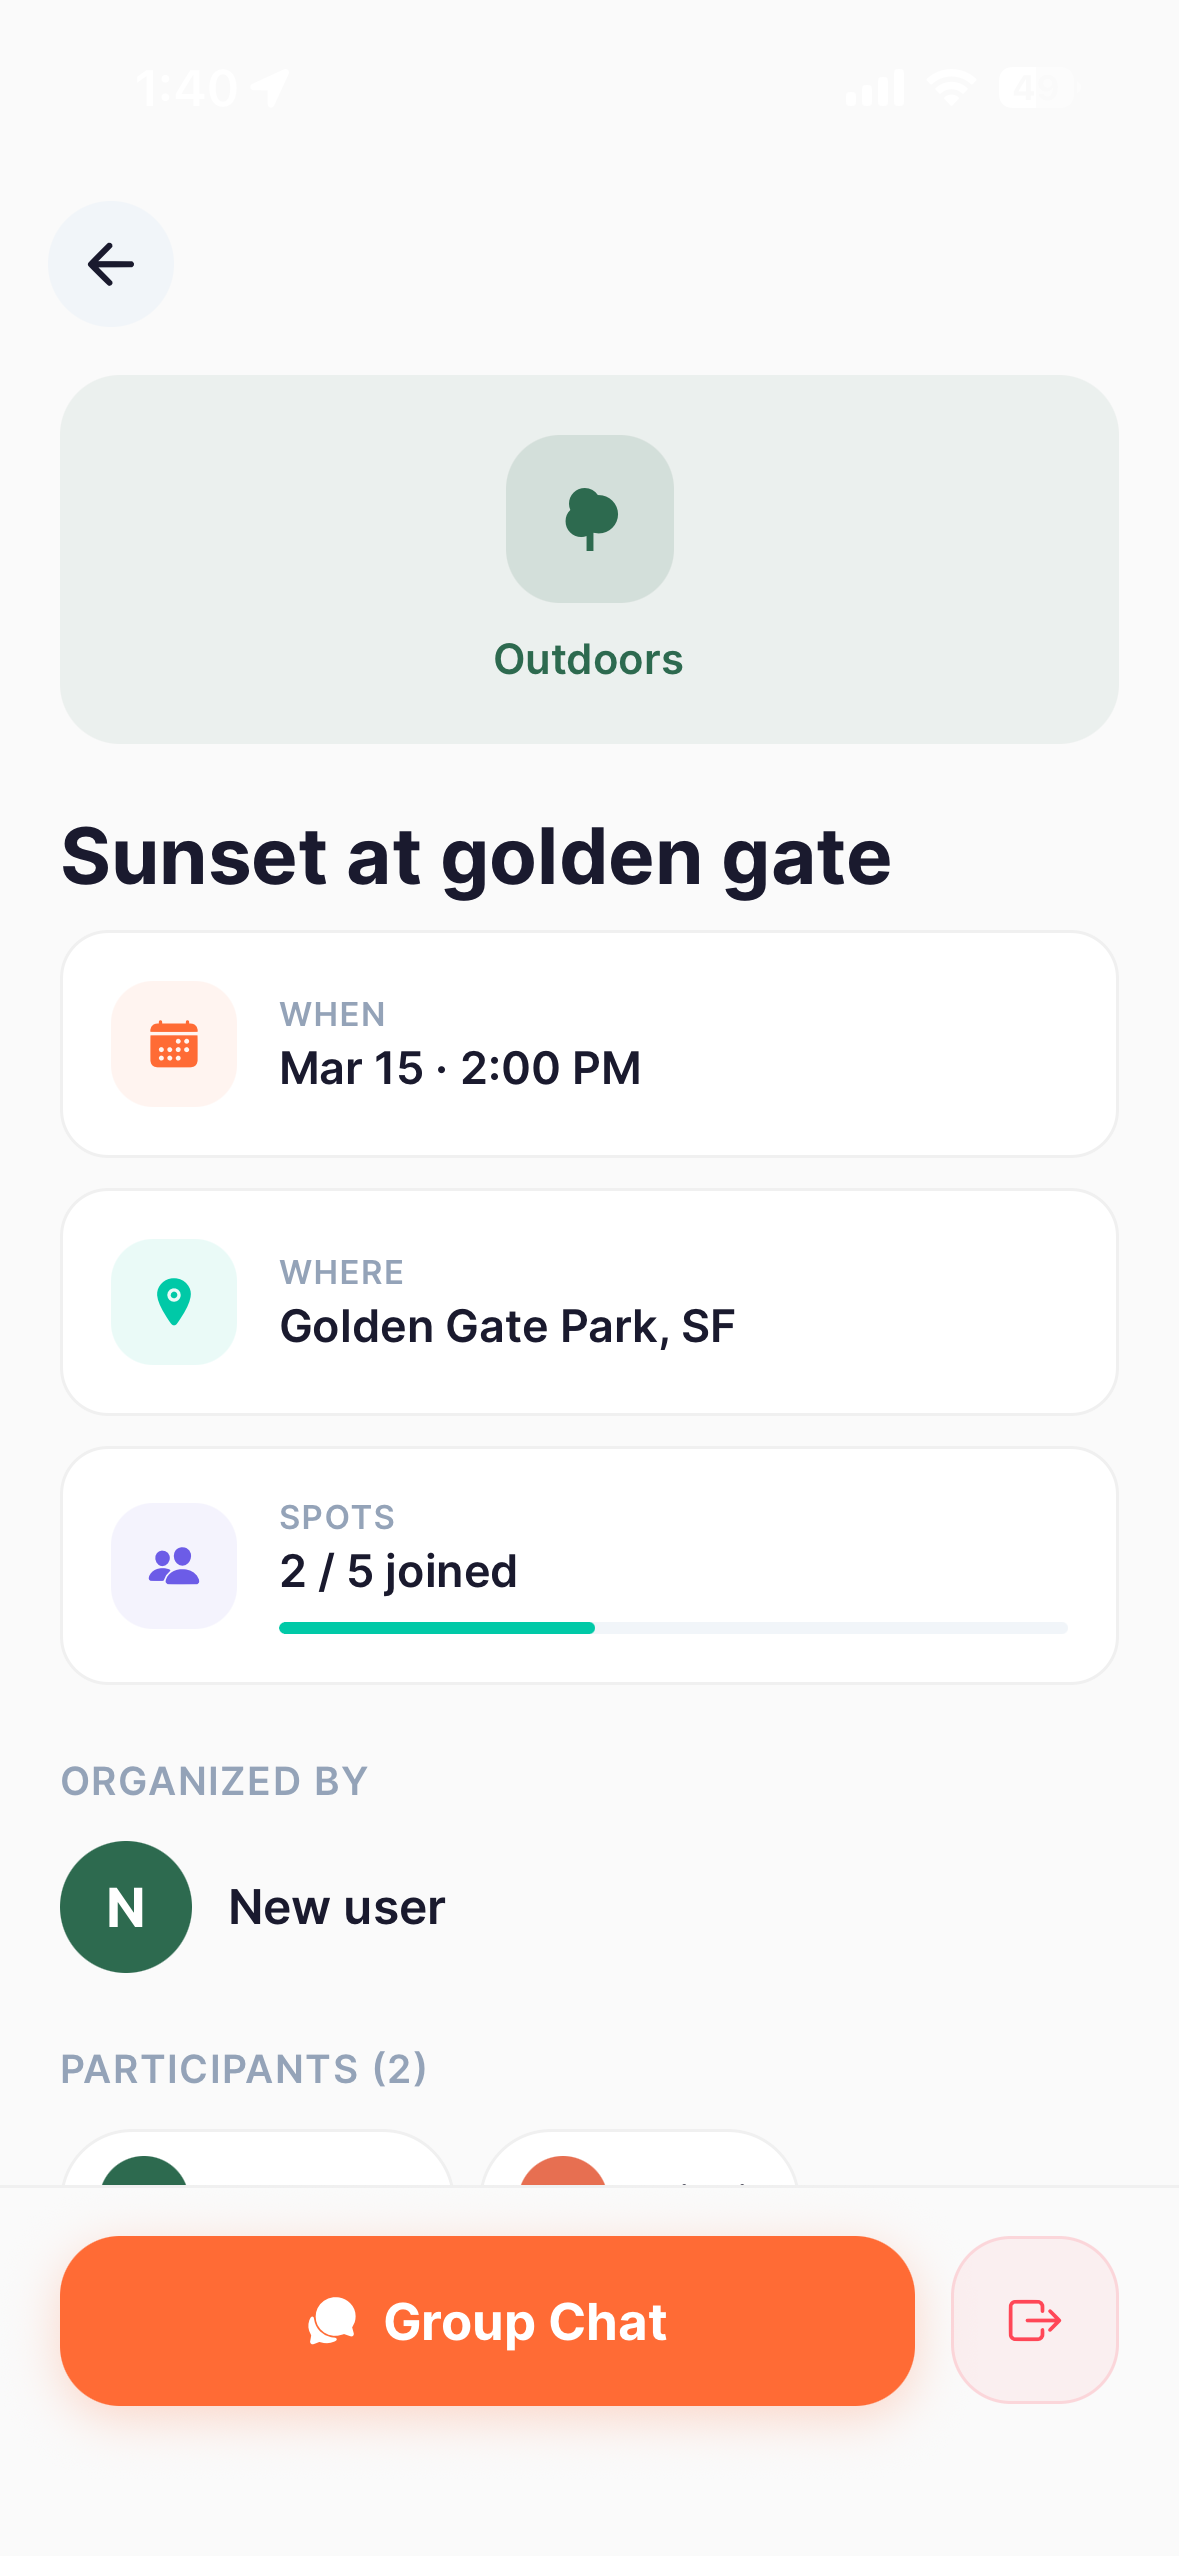
Task: Tap the purple people spots icon
Action: pos(174,1566)
